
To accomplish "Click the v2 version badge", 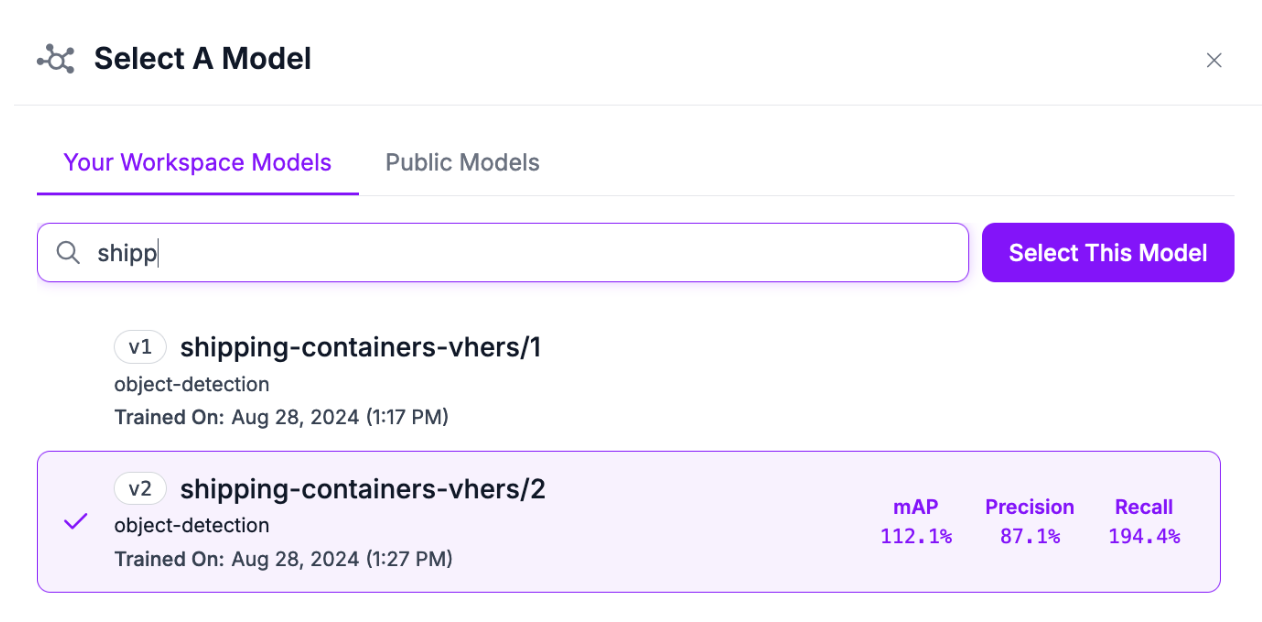I will pyautogui.click(x=140, y=489).
